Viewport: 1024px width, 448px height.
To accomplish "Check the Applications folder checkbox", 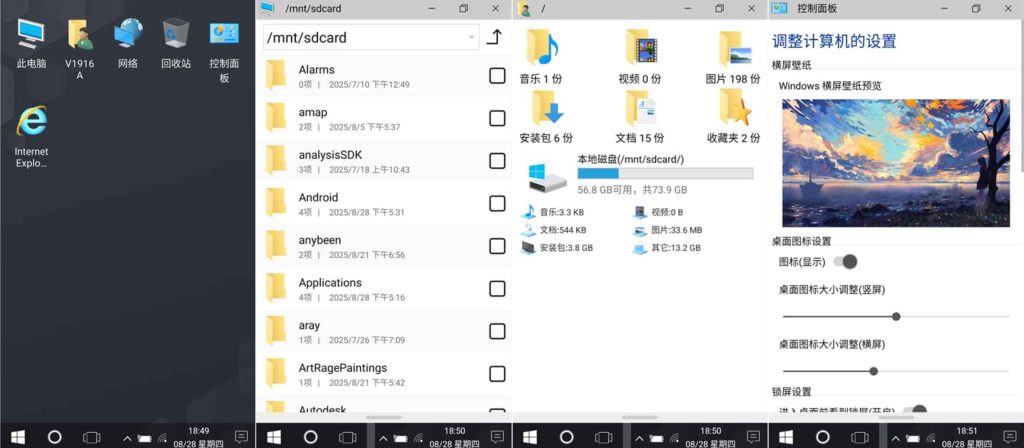I will point(497,289).
